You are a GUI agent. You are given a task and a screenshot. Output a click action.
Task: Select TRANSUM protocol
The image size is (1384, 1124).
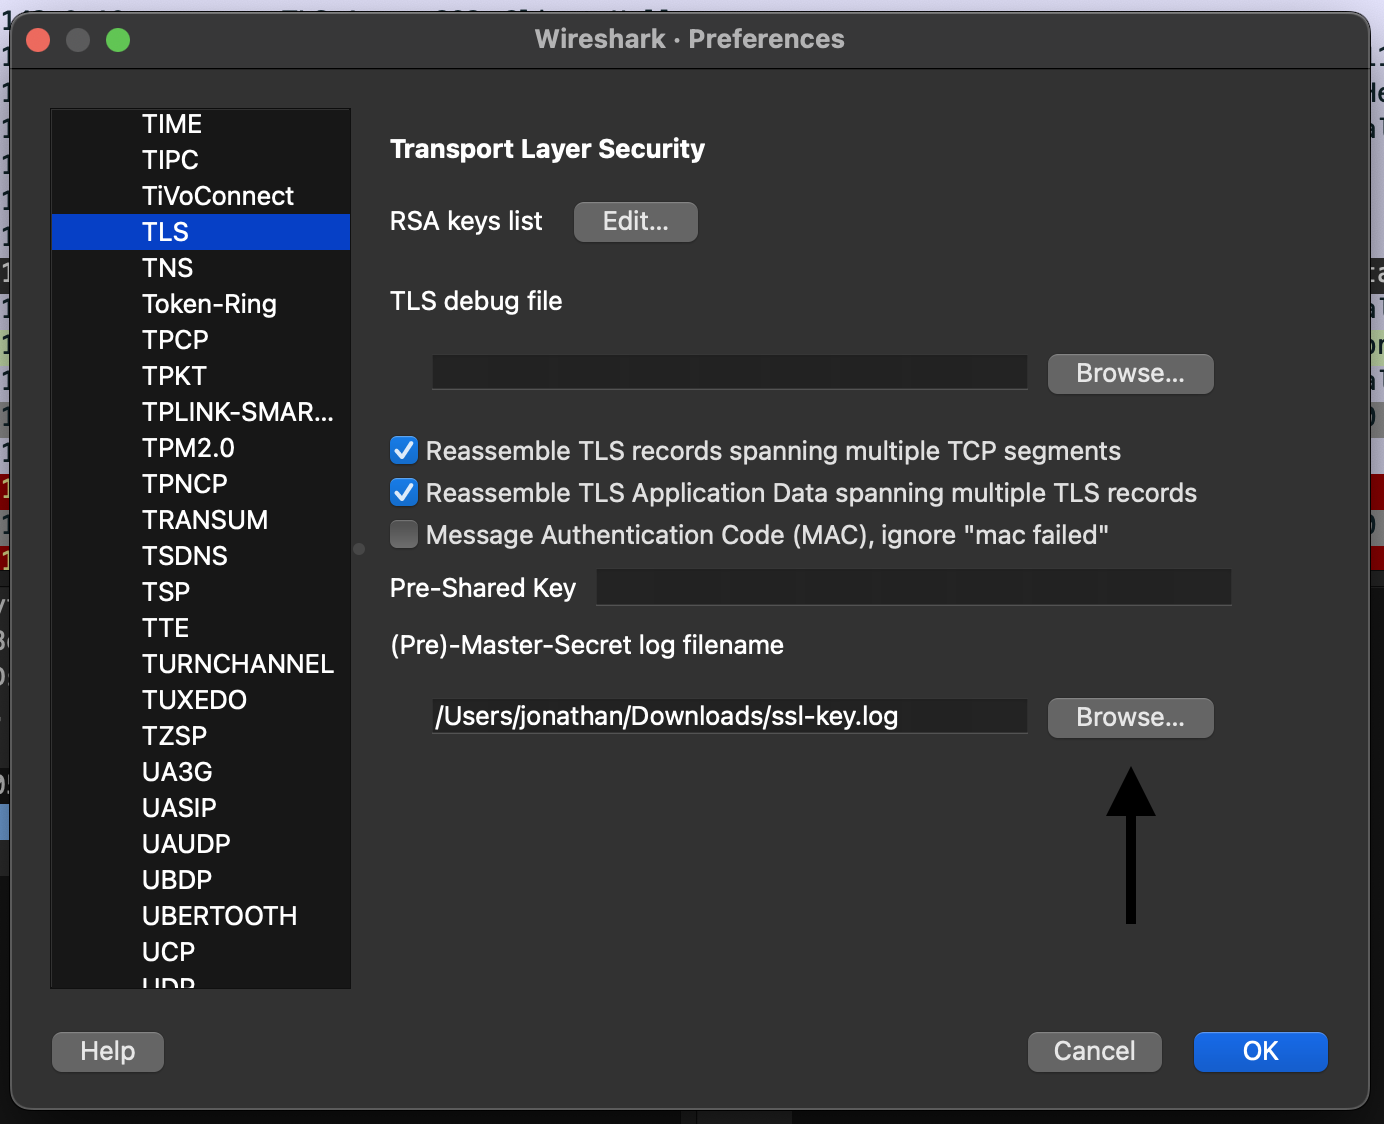200,520
